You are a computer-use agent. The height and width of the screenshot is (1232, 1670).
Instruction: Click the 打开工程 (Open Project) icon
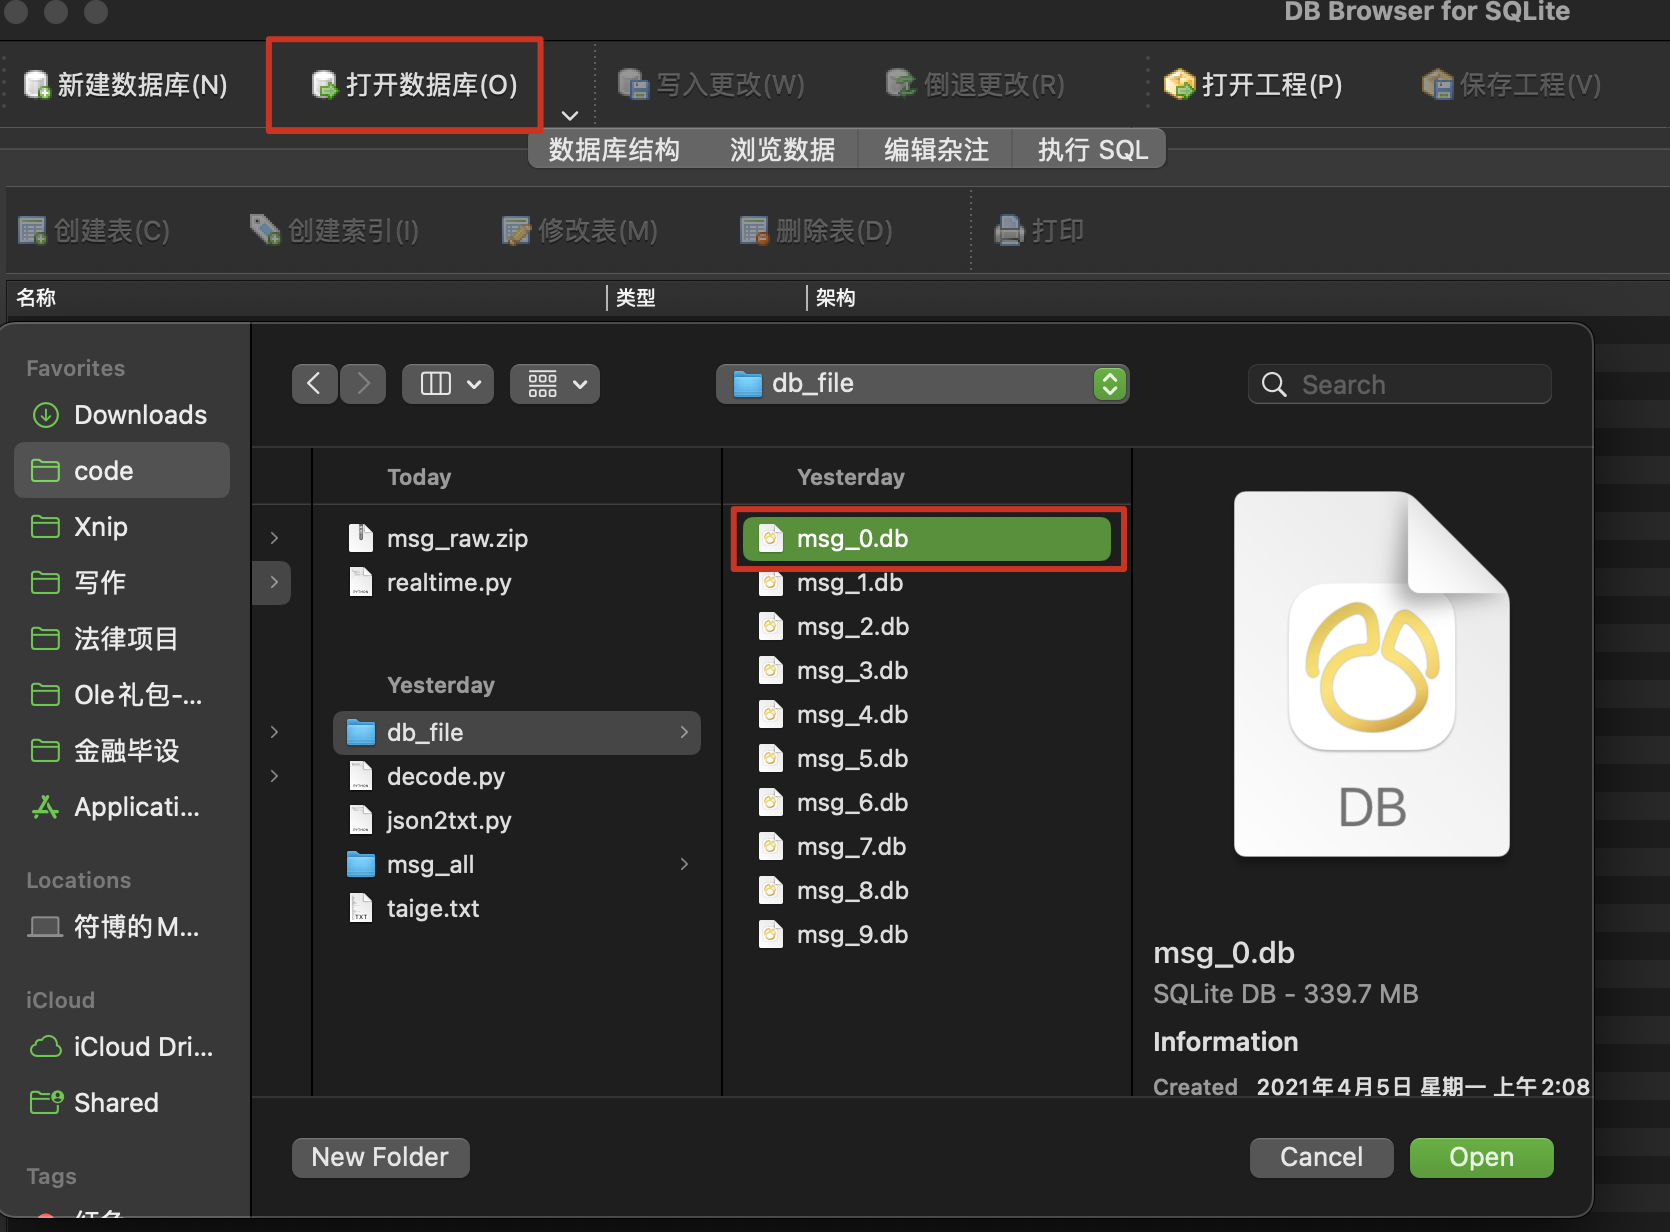(x=1180, y=85)
